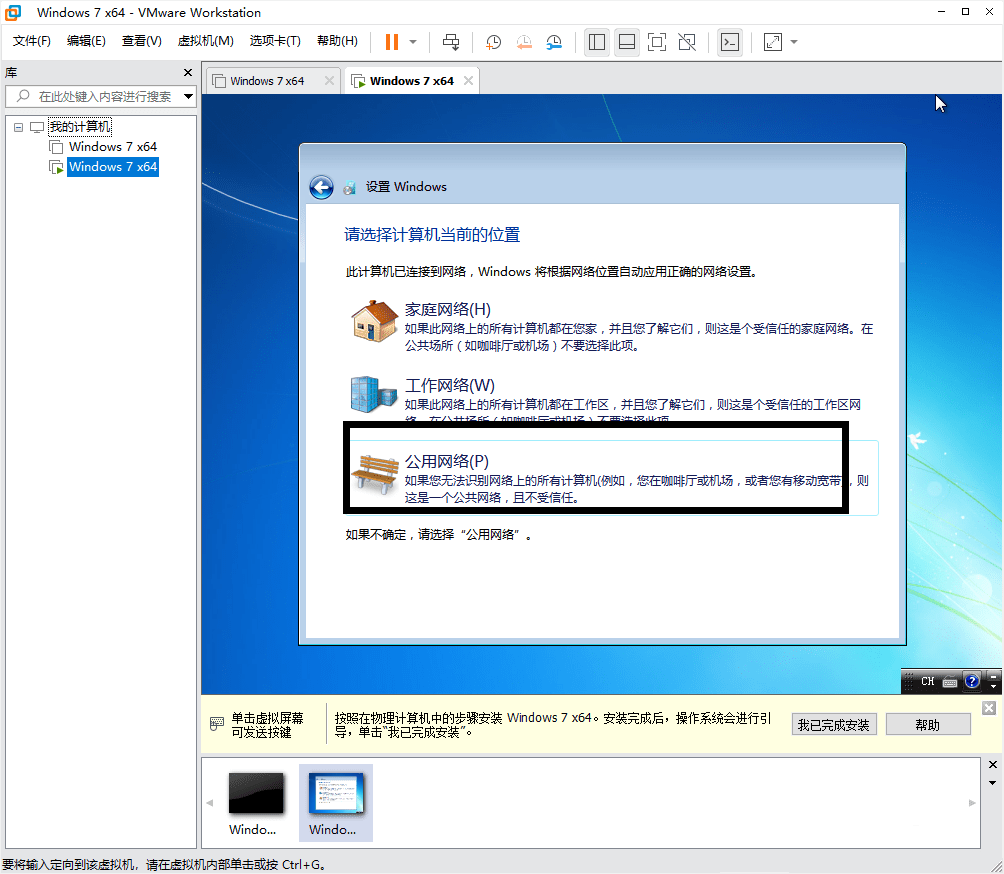Viewport: 1004px width, 874px height.
Task: Open the 帮助(H) menu
Action: (337, 41)
